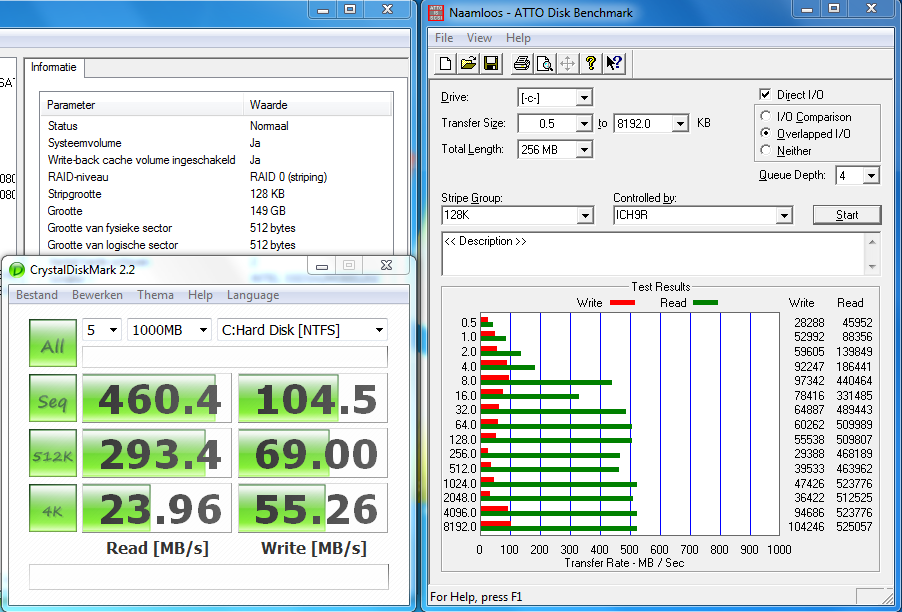Image resolution: width=902 pixels, height=612 pixels.
Task: Open the Language menu in CrystalDiskMark
Action: [253, 295]
